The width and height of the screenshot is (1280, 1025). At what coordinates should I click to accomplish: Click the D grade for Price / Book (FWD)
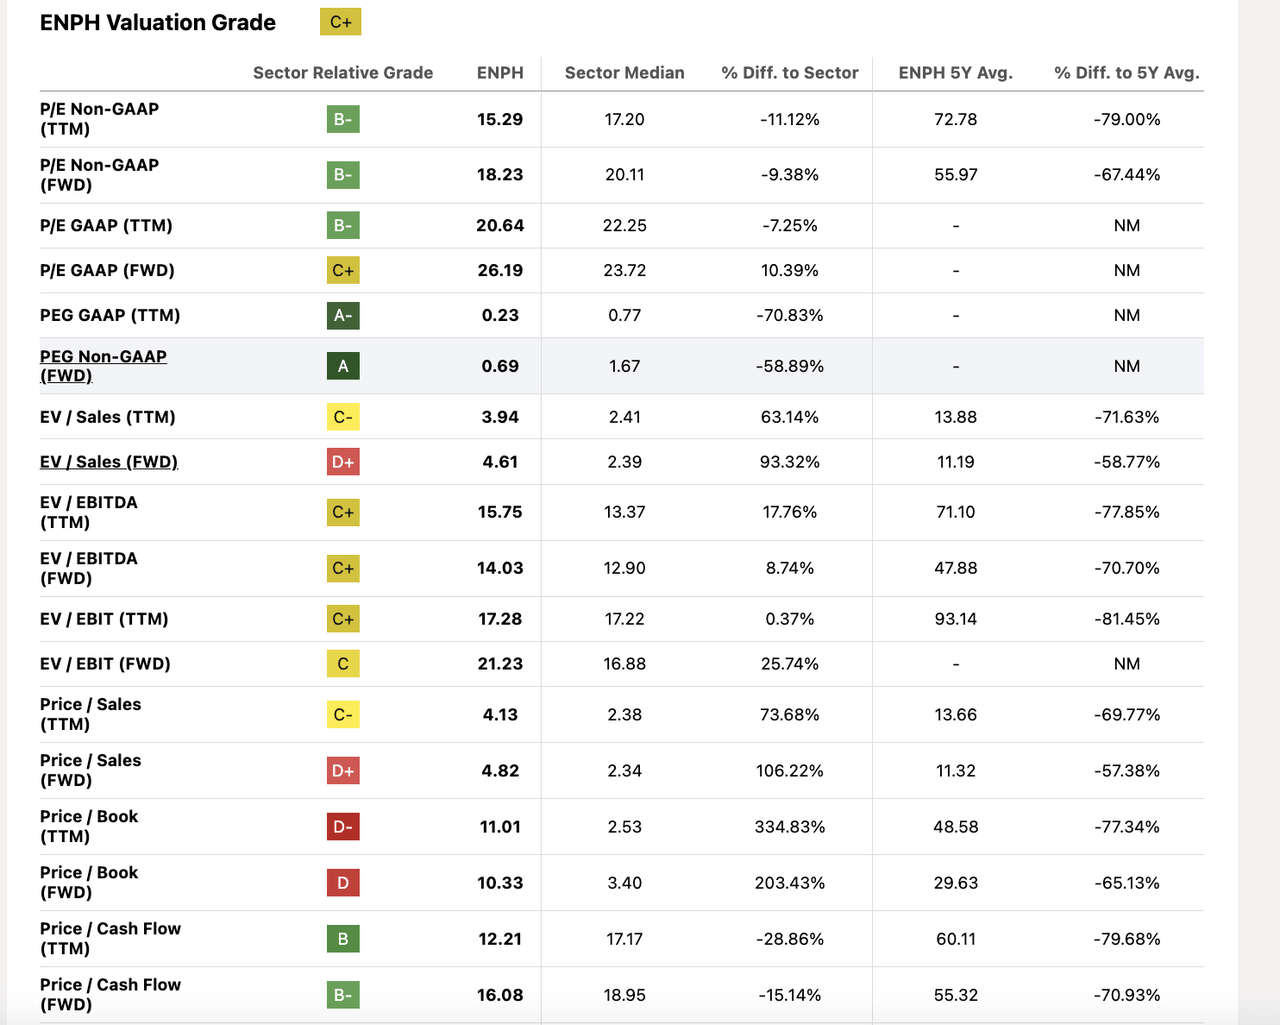(343, 883)
